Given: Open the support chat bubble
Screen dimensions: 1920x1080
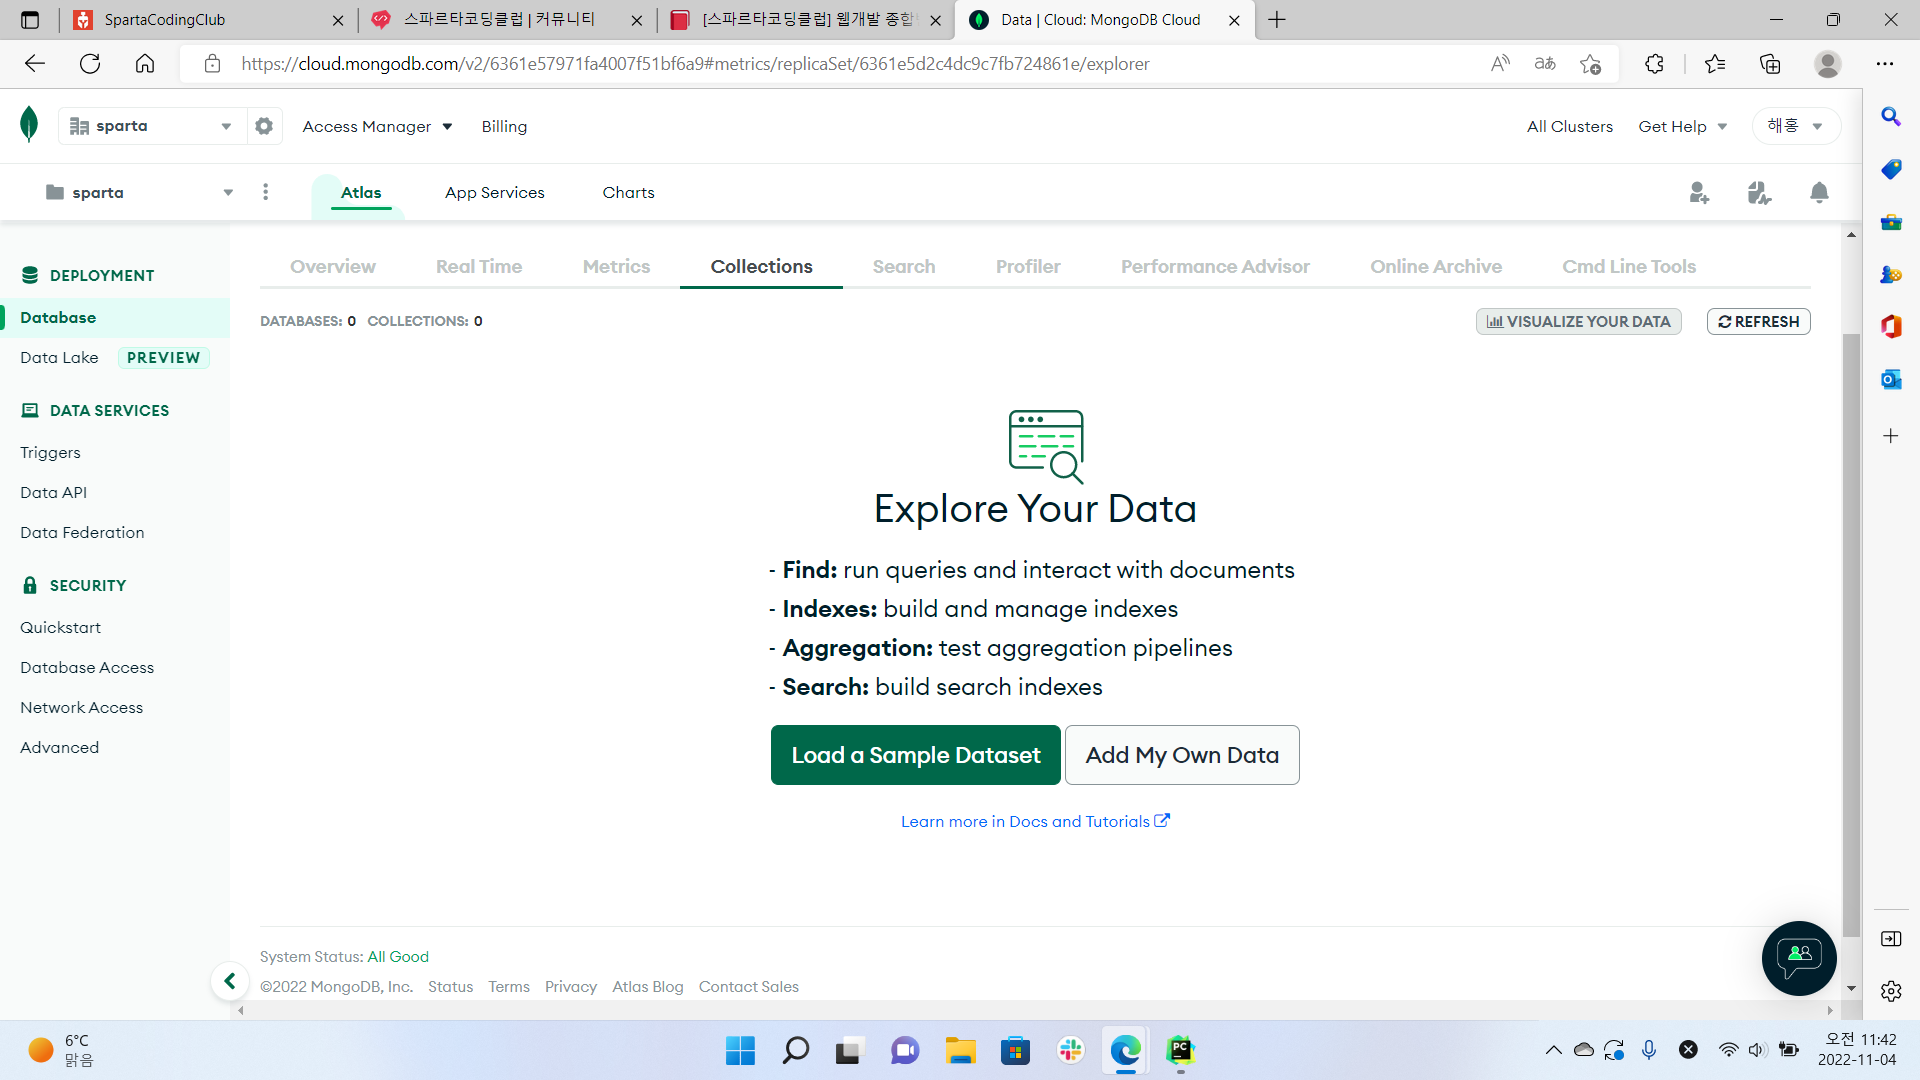Looking at the screenshot, I should coord(1799,958).
